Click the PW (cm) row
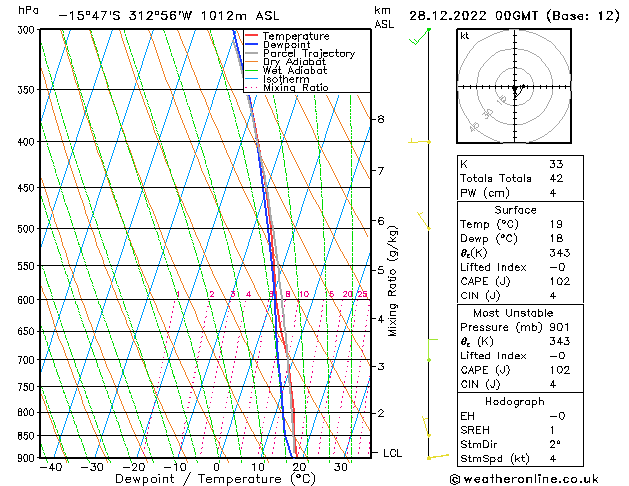The height and width of the screenshot is (486, 629). 520,193
